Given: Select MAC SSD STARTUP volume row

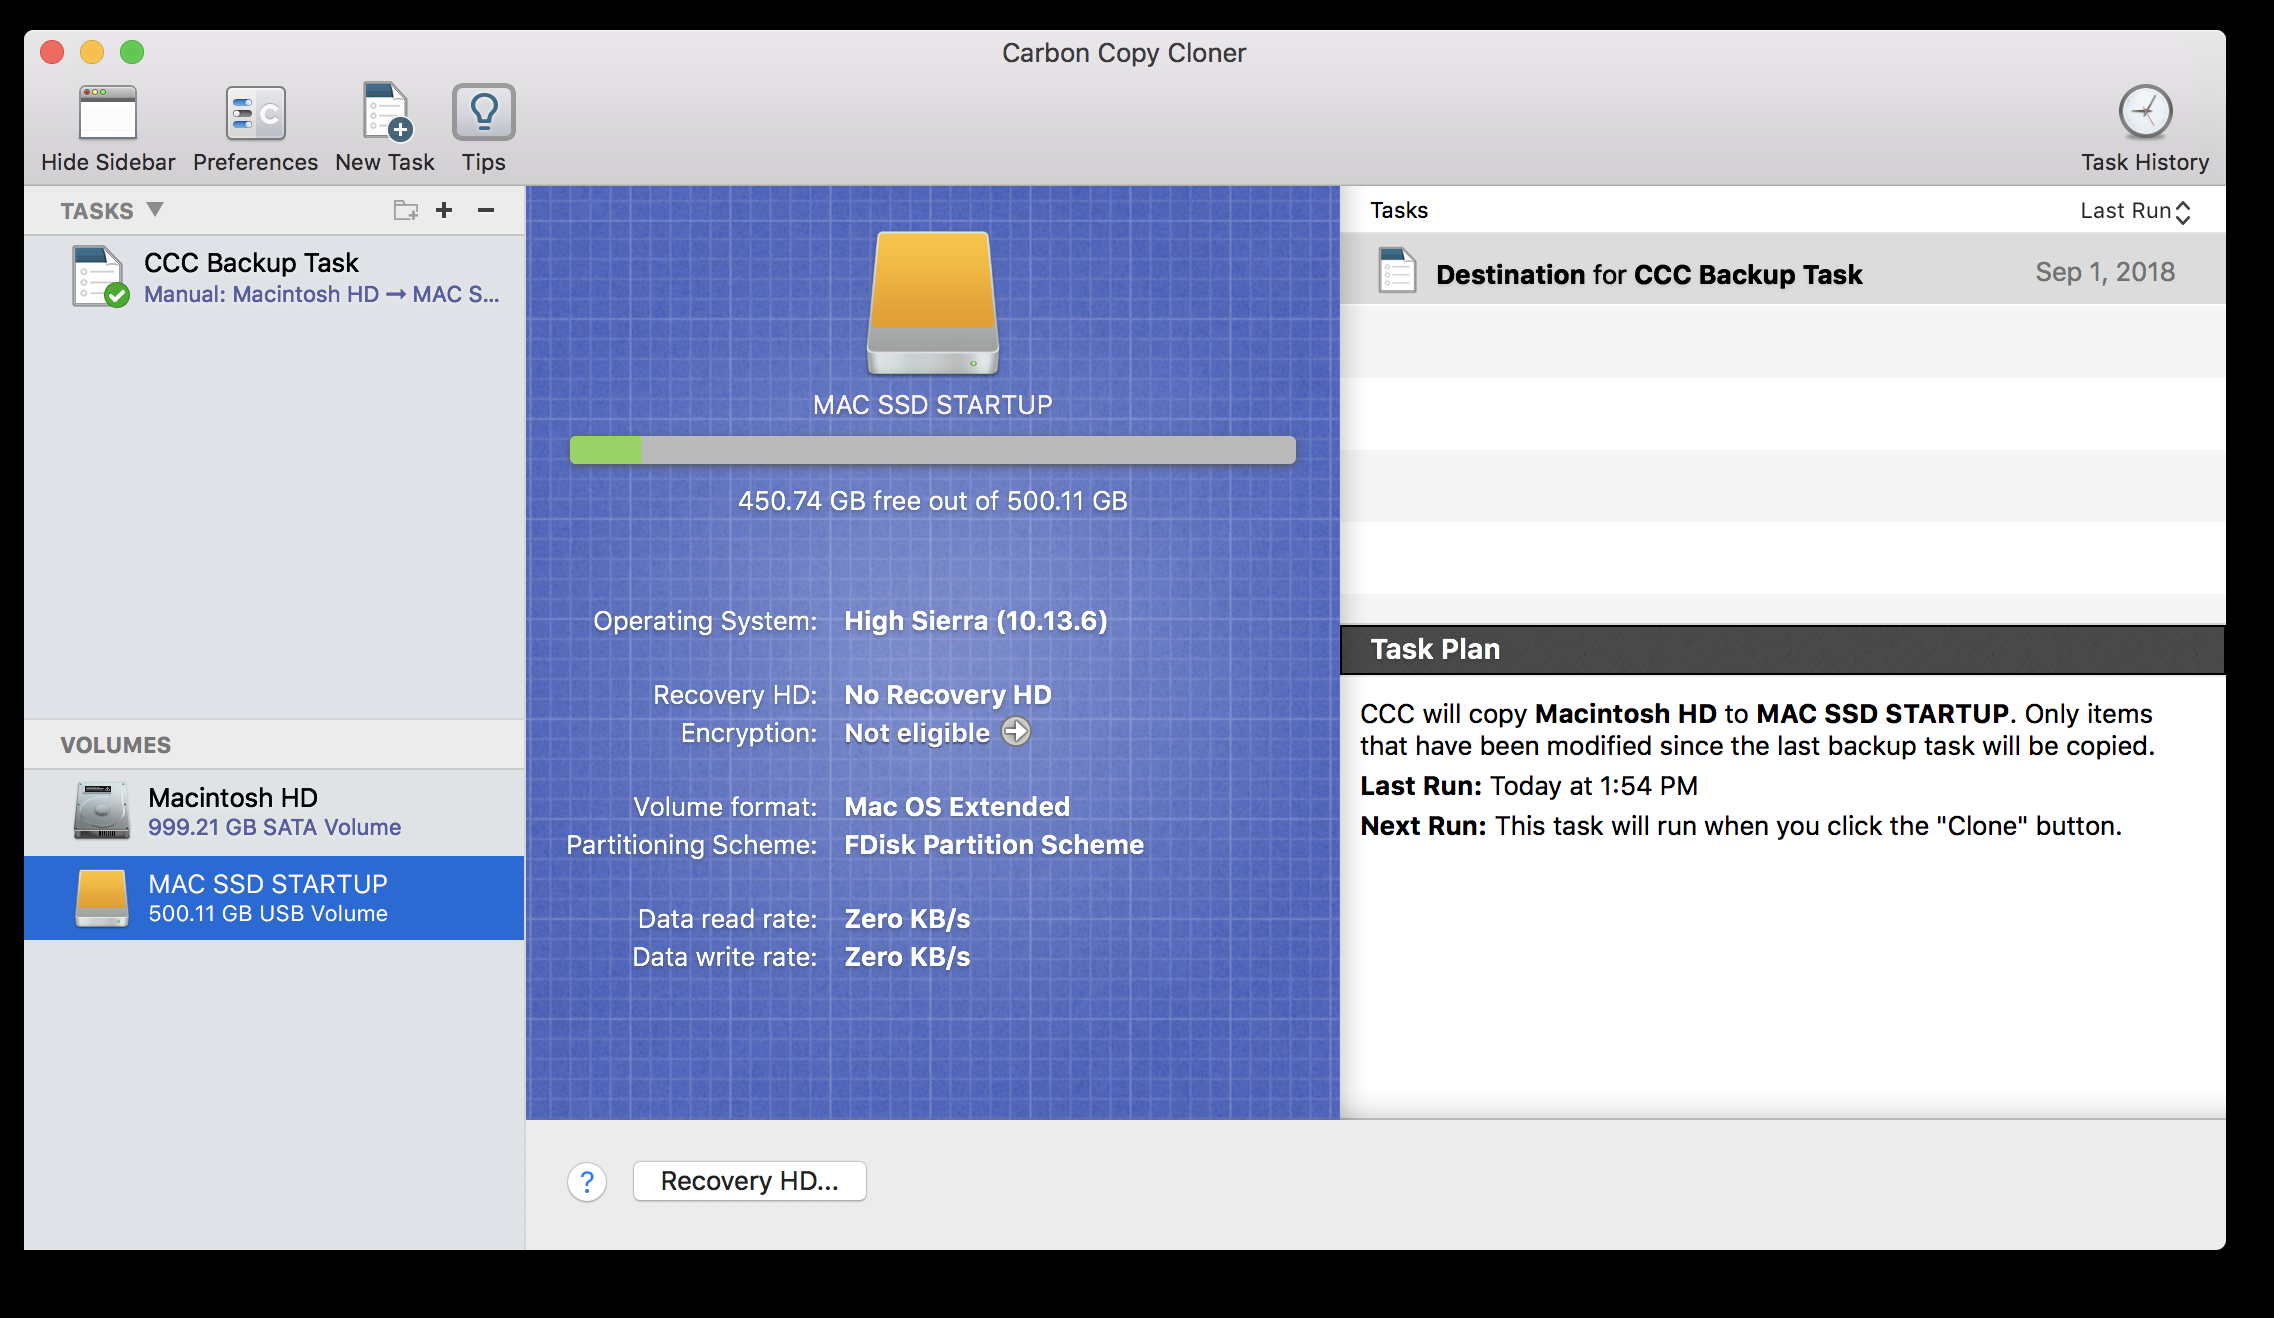Looking at the screenshot, I should 274,898.
